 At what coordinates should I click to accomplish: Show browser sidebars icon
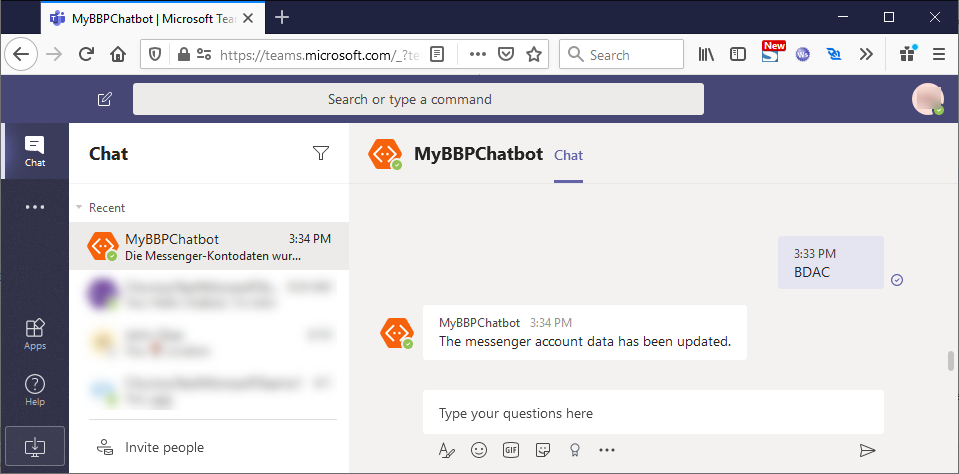[x=738, y=54]
